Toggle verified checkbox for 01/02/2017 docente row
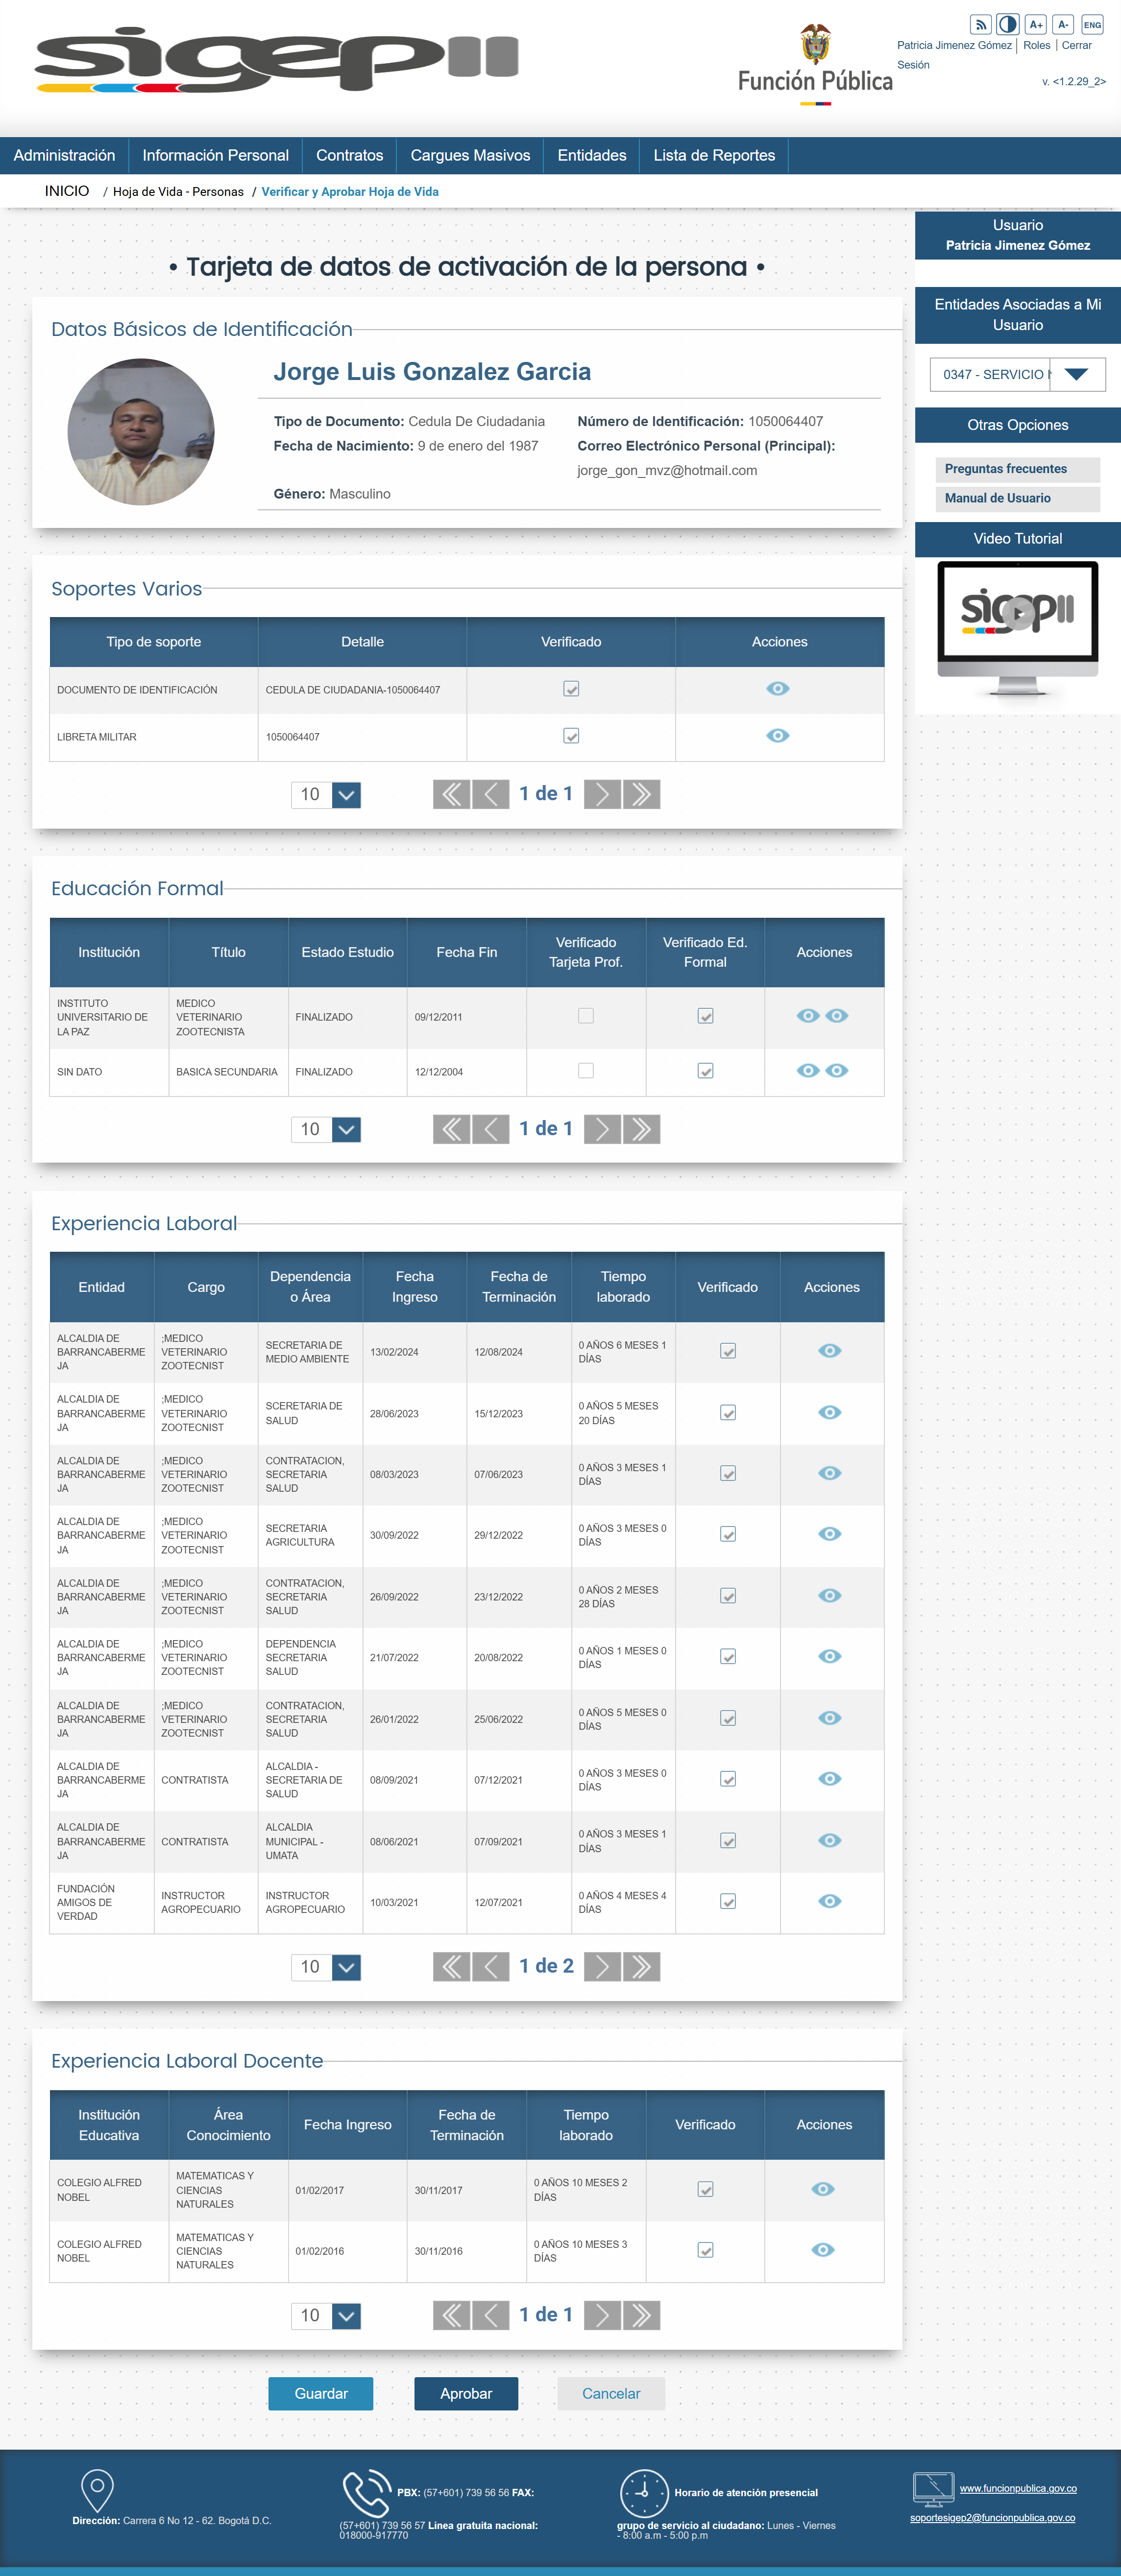1121x2576 pixels. pyautogui.click(x=705, y=2189)
